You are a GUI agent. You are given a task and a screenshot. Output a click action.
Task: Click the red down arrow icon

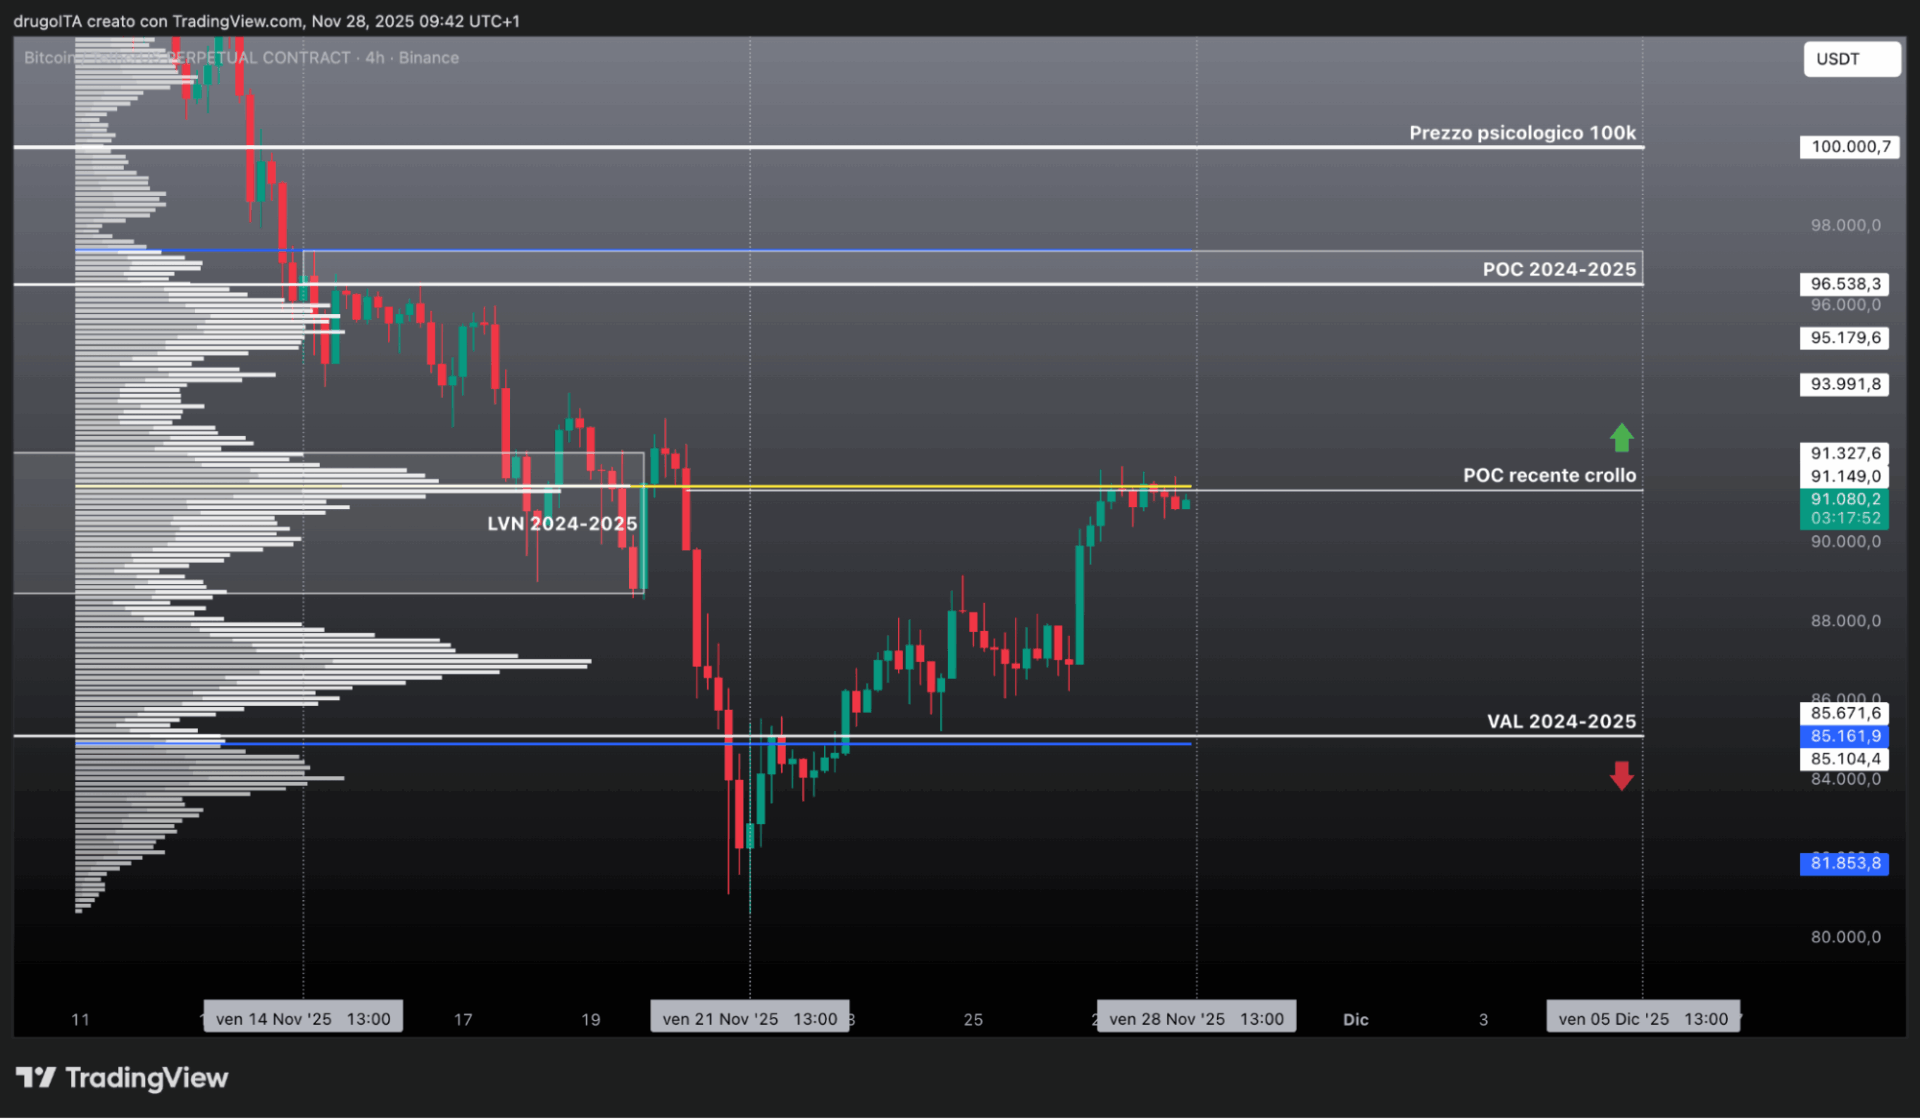1621,775
